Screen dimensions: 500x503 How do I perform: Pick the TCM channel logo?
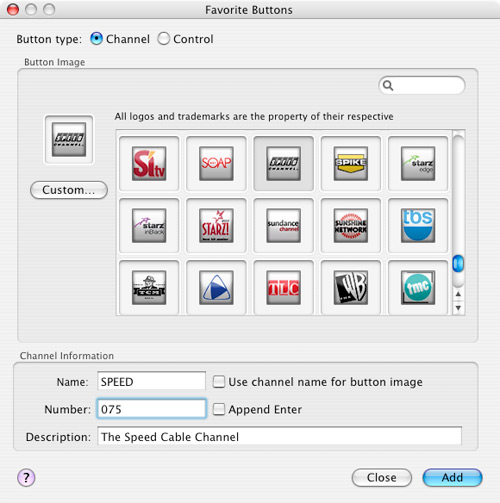click(x=149, y=287)
